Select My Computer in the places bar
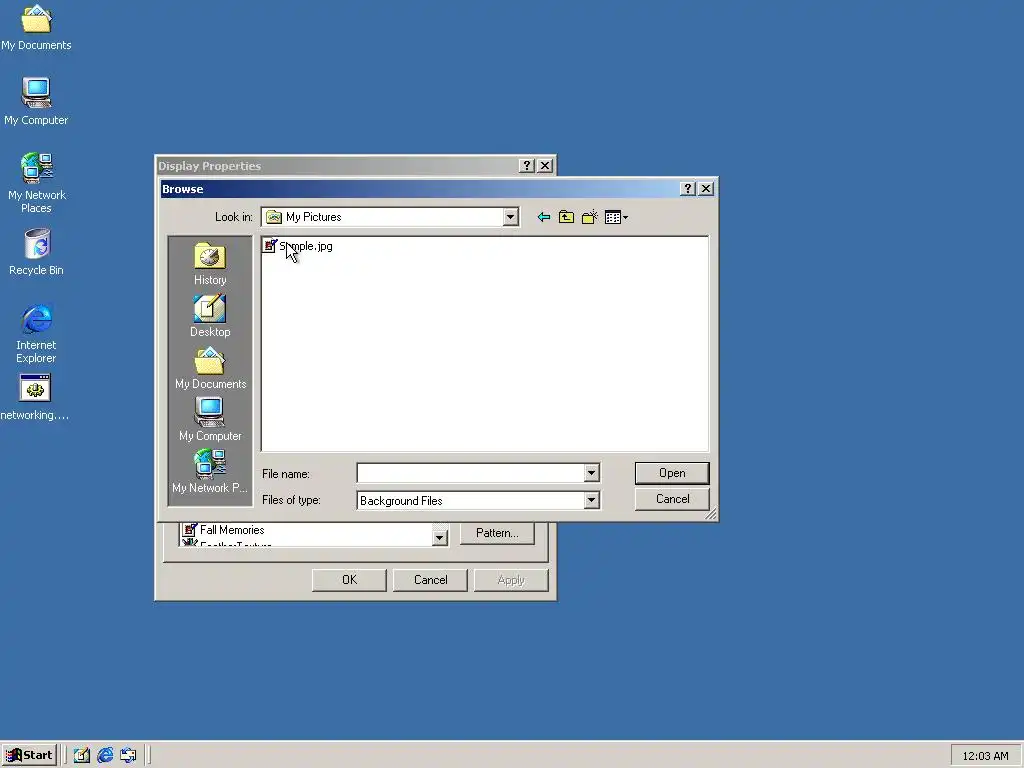 tap(210, 420)
